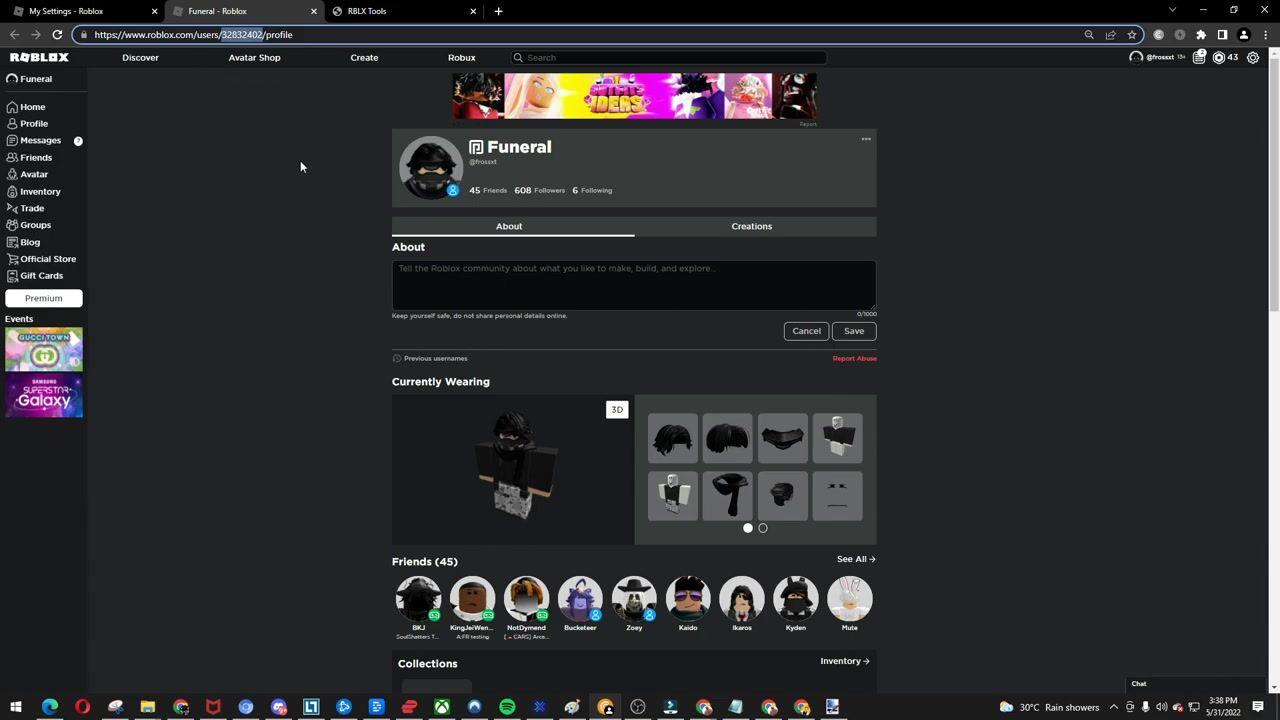Click the 608 Followers count

539,190
